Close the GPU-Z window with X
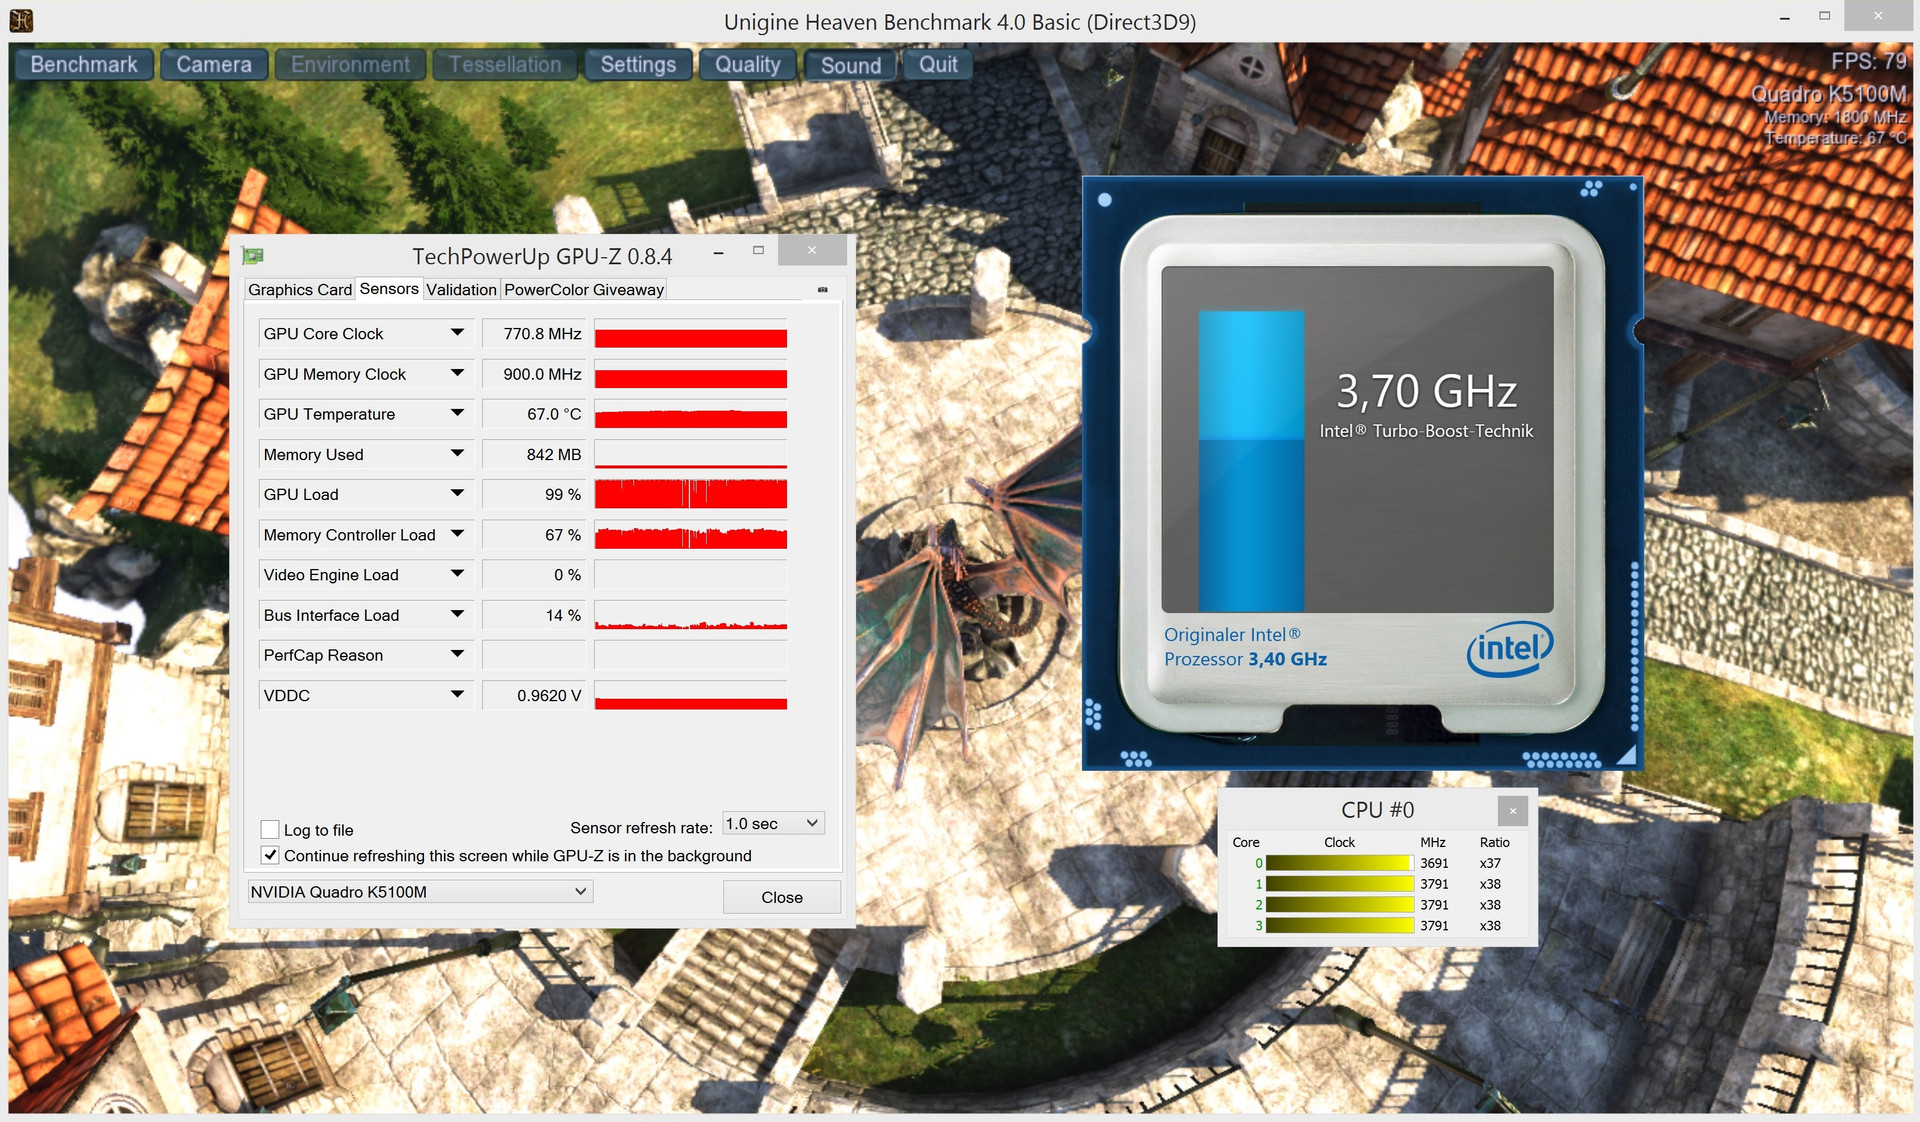This screenshot has height=1122, width=1920. (812, 251)
